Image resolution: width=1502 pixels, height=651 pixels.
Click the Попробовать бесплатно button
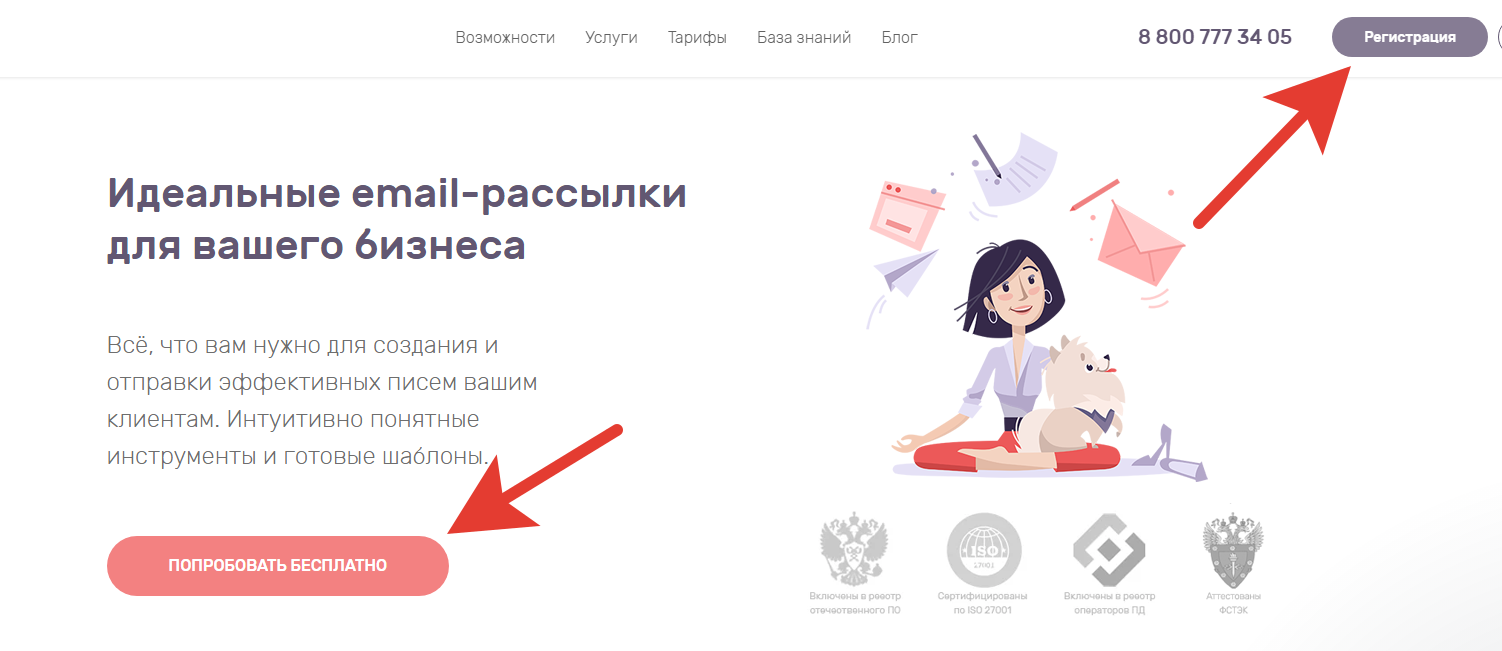(x=278, y=566)
